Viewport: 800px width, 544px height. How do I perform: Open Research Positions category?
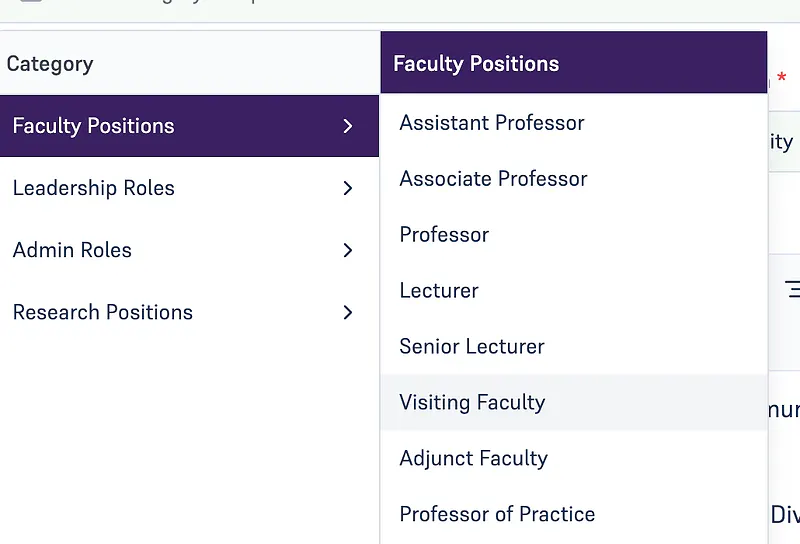(x=189, y=312)
